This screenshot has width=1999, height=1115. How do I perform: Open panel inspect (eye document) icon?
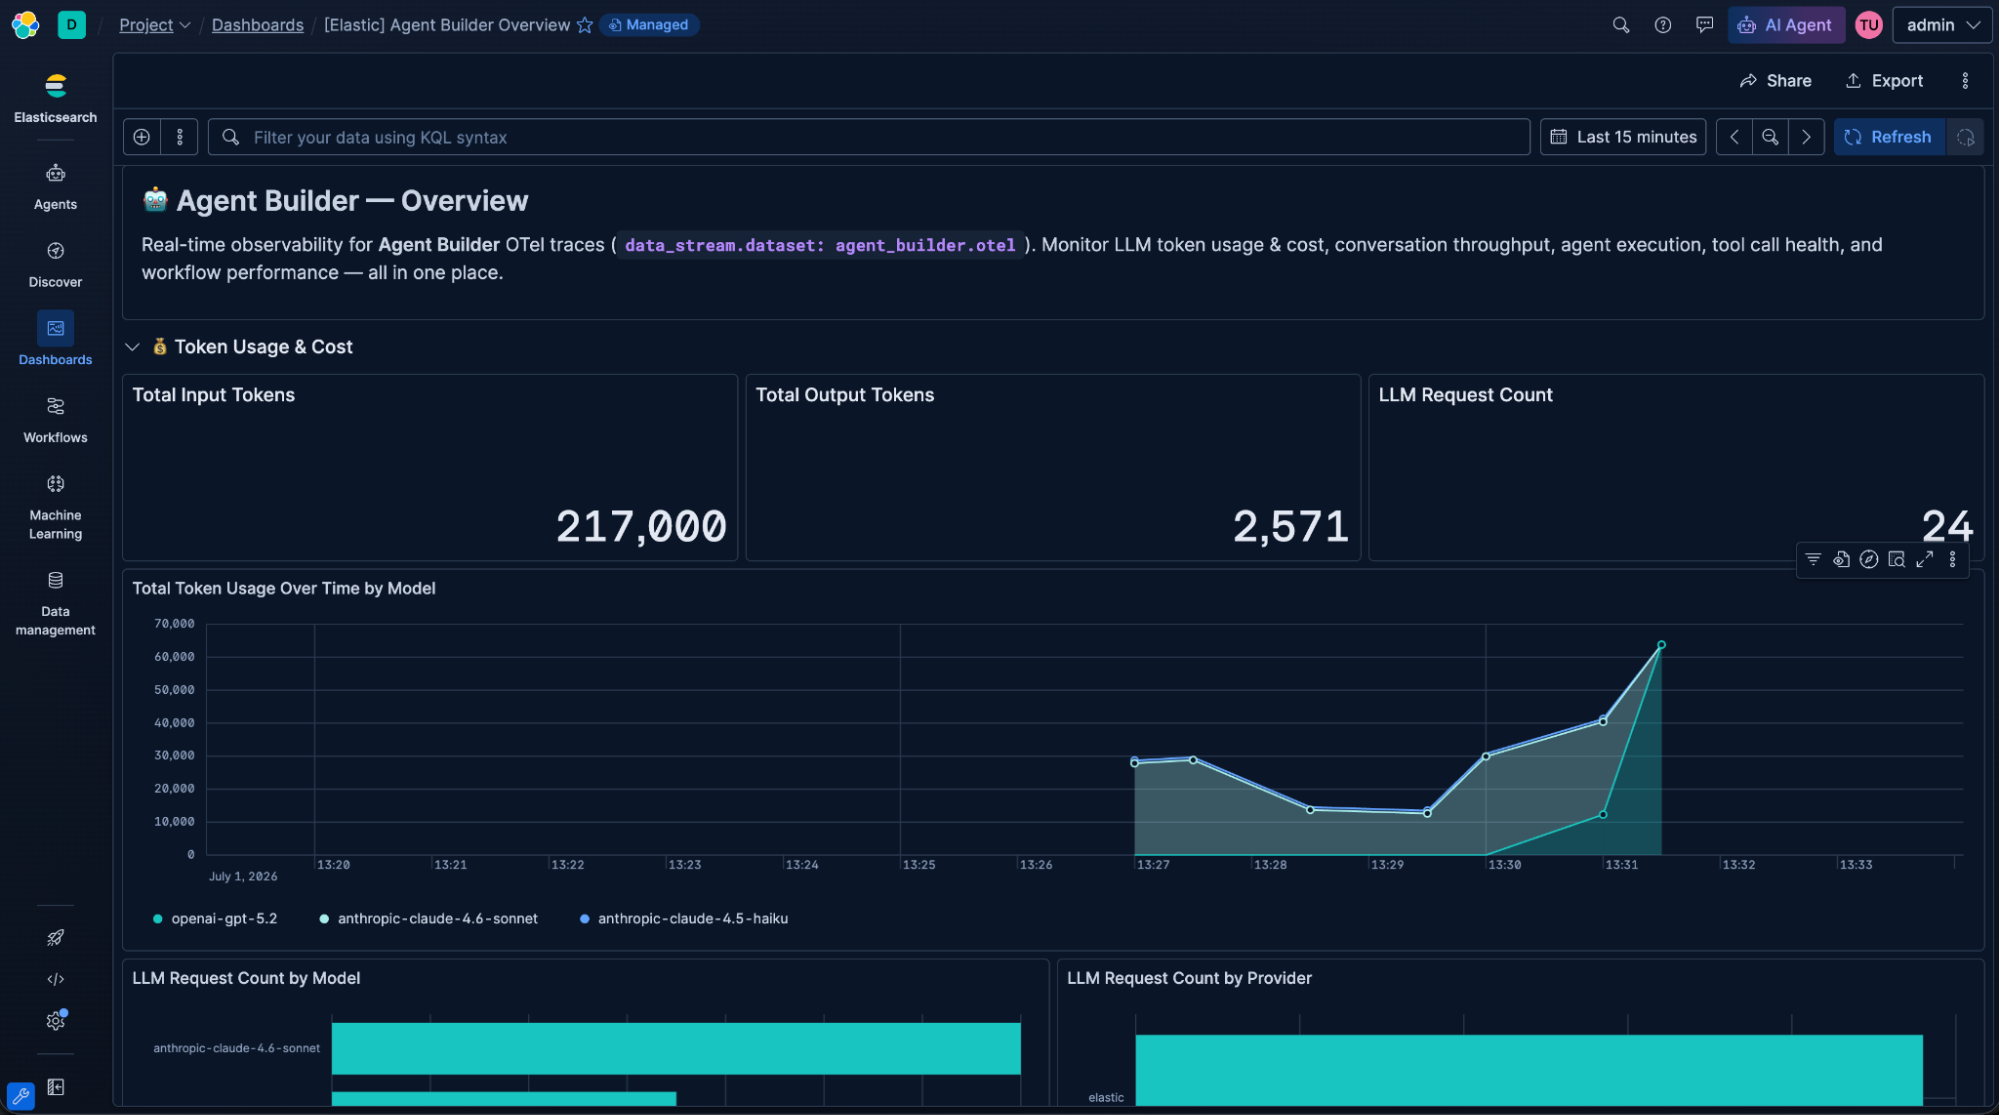pos(1841,559)
